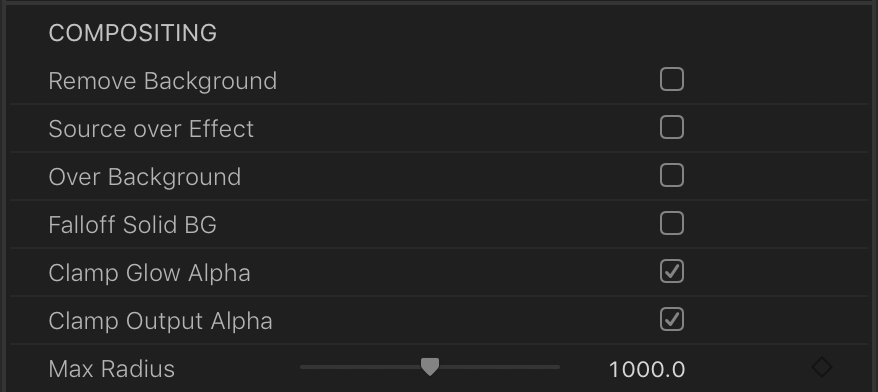Select the Max Radius parameter label
The image size is (878, 392).
[111, 369]
